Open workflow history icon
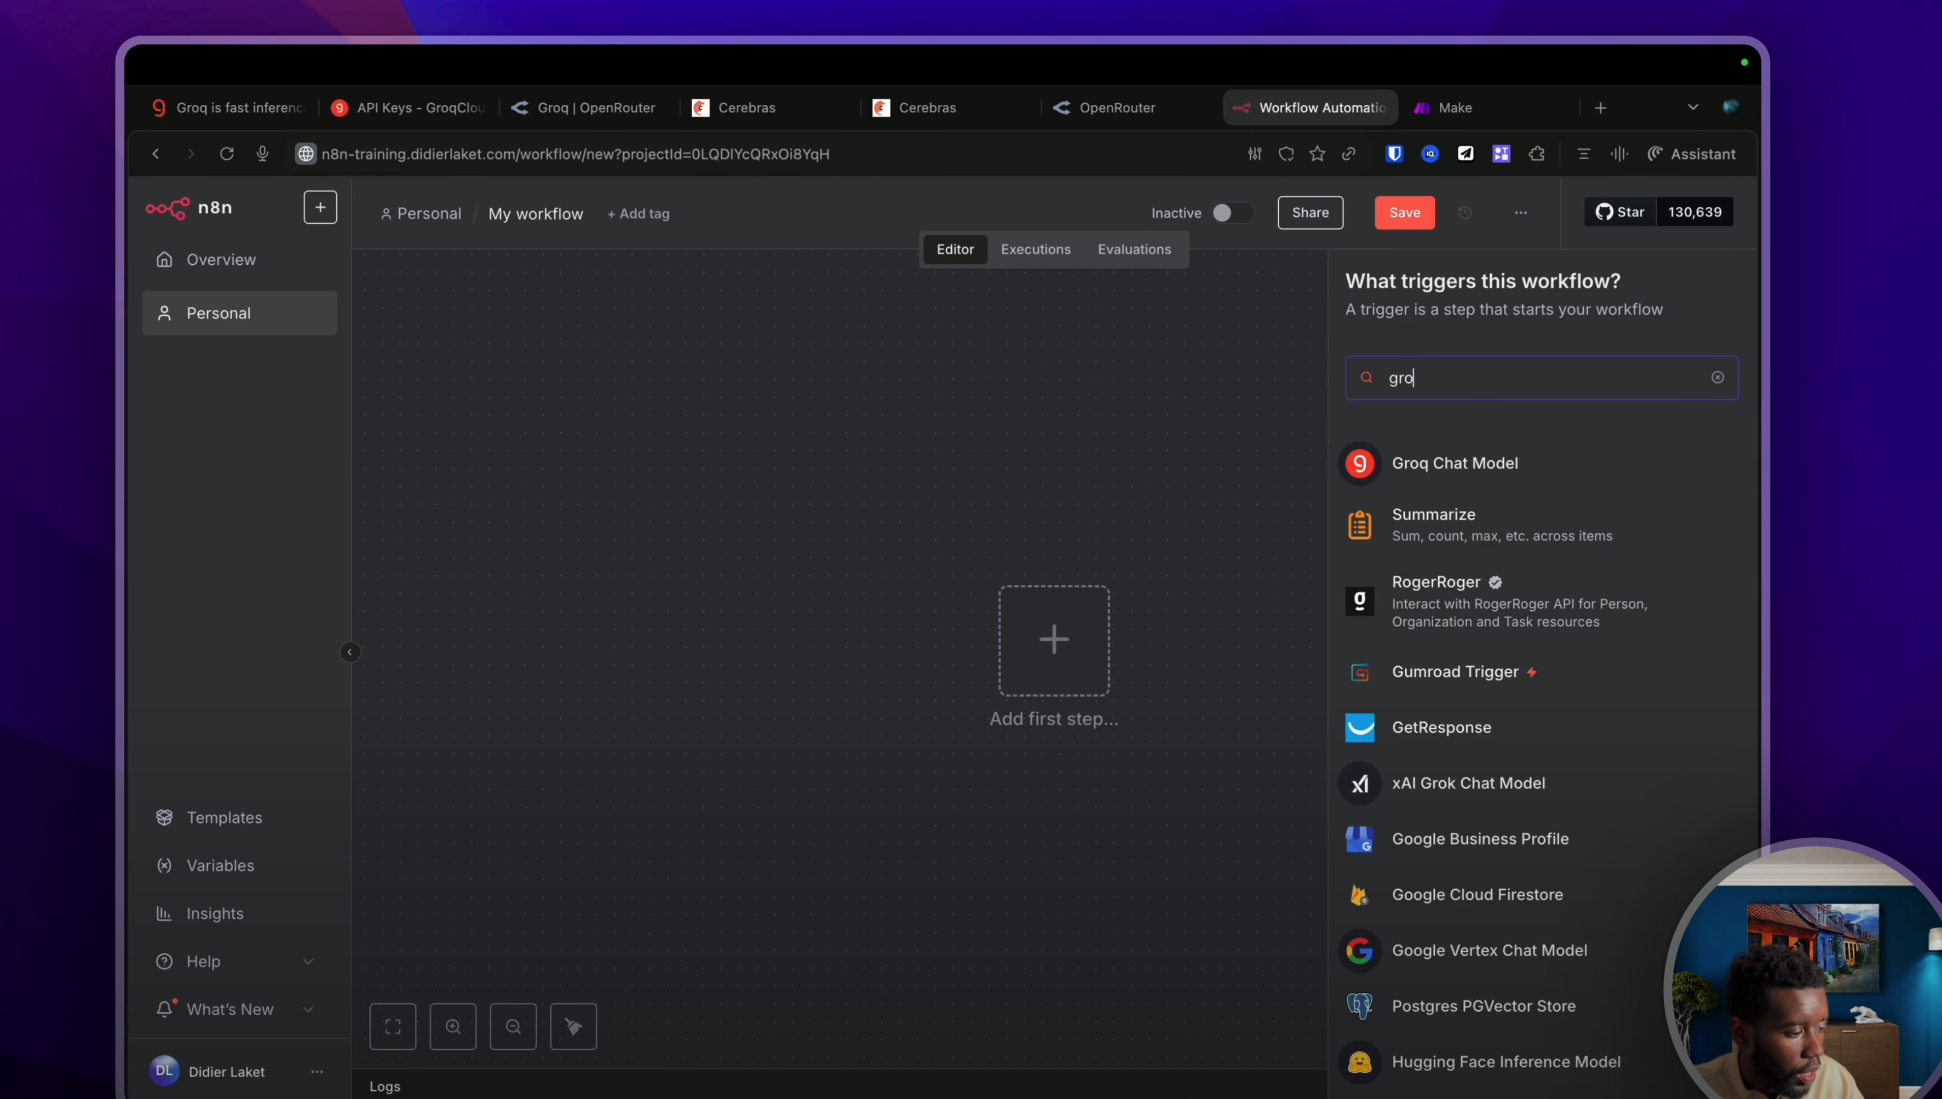Image resolution: width=1942 pixels, height=1099 pixels. [x=1465, y=213]
